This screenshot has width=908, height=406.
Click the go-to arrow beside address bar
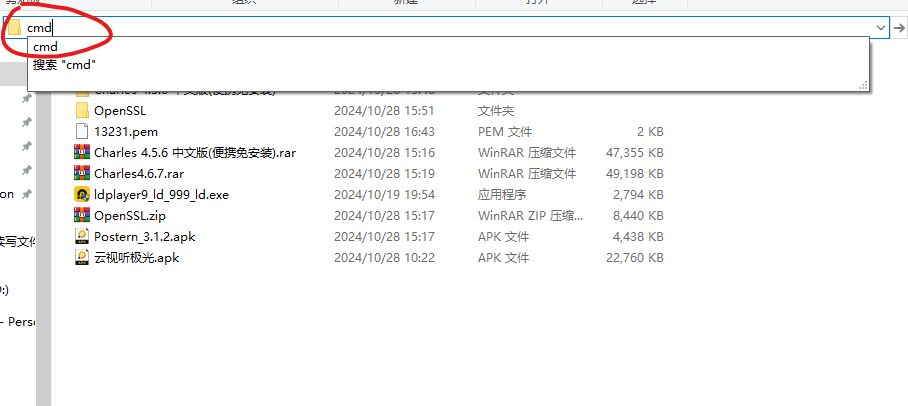tap(899, 28)
